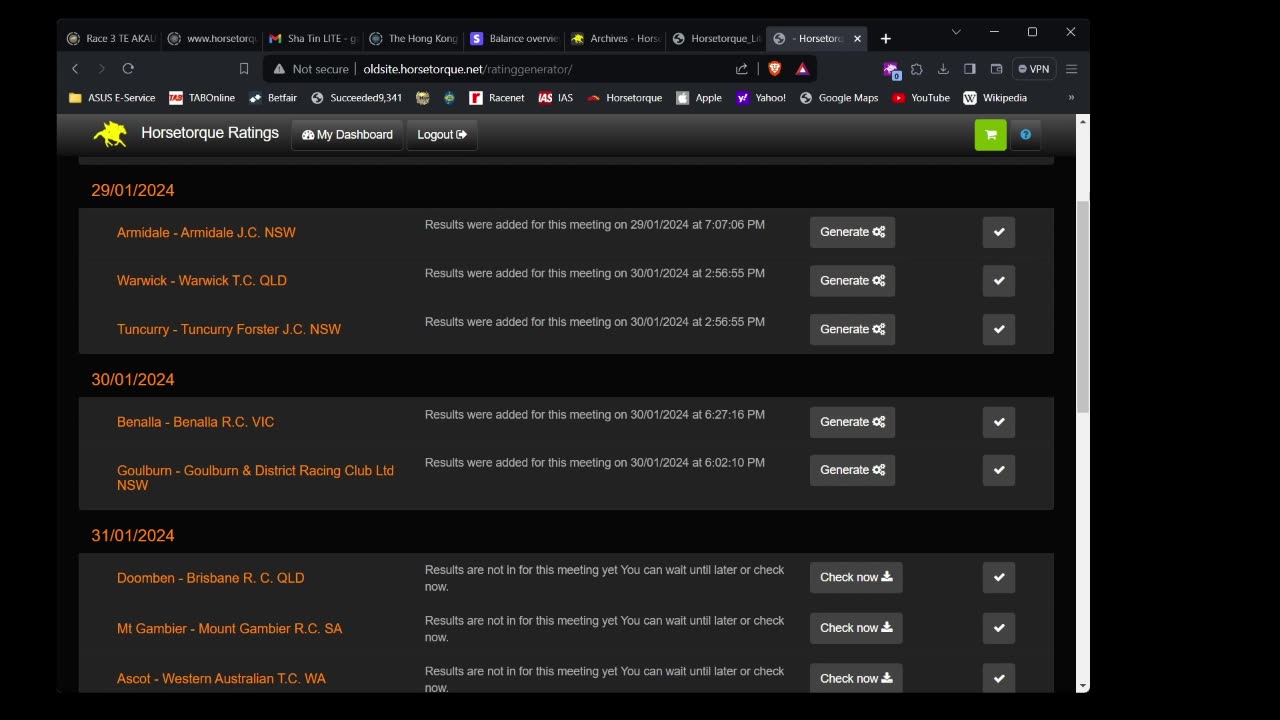The width and height of the screenshot is (1280, 720).
Task: Check now for Doomben results
Action: pyautogui.click(x=856, y=577)
